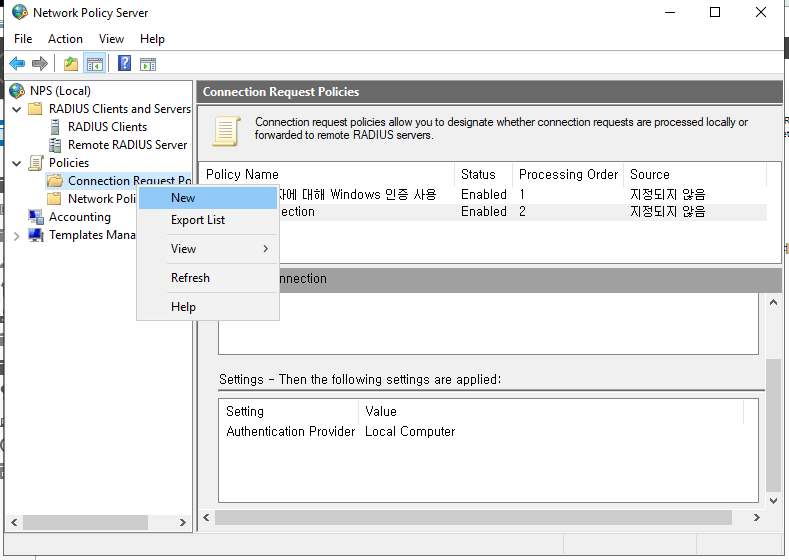This screenshot has height=560, width=789.
Task: Click Setting column header in settings list
Action: tap(289, 411)
